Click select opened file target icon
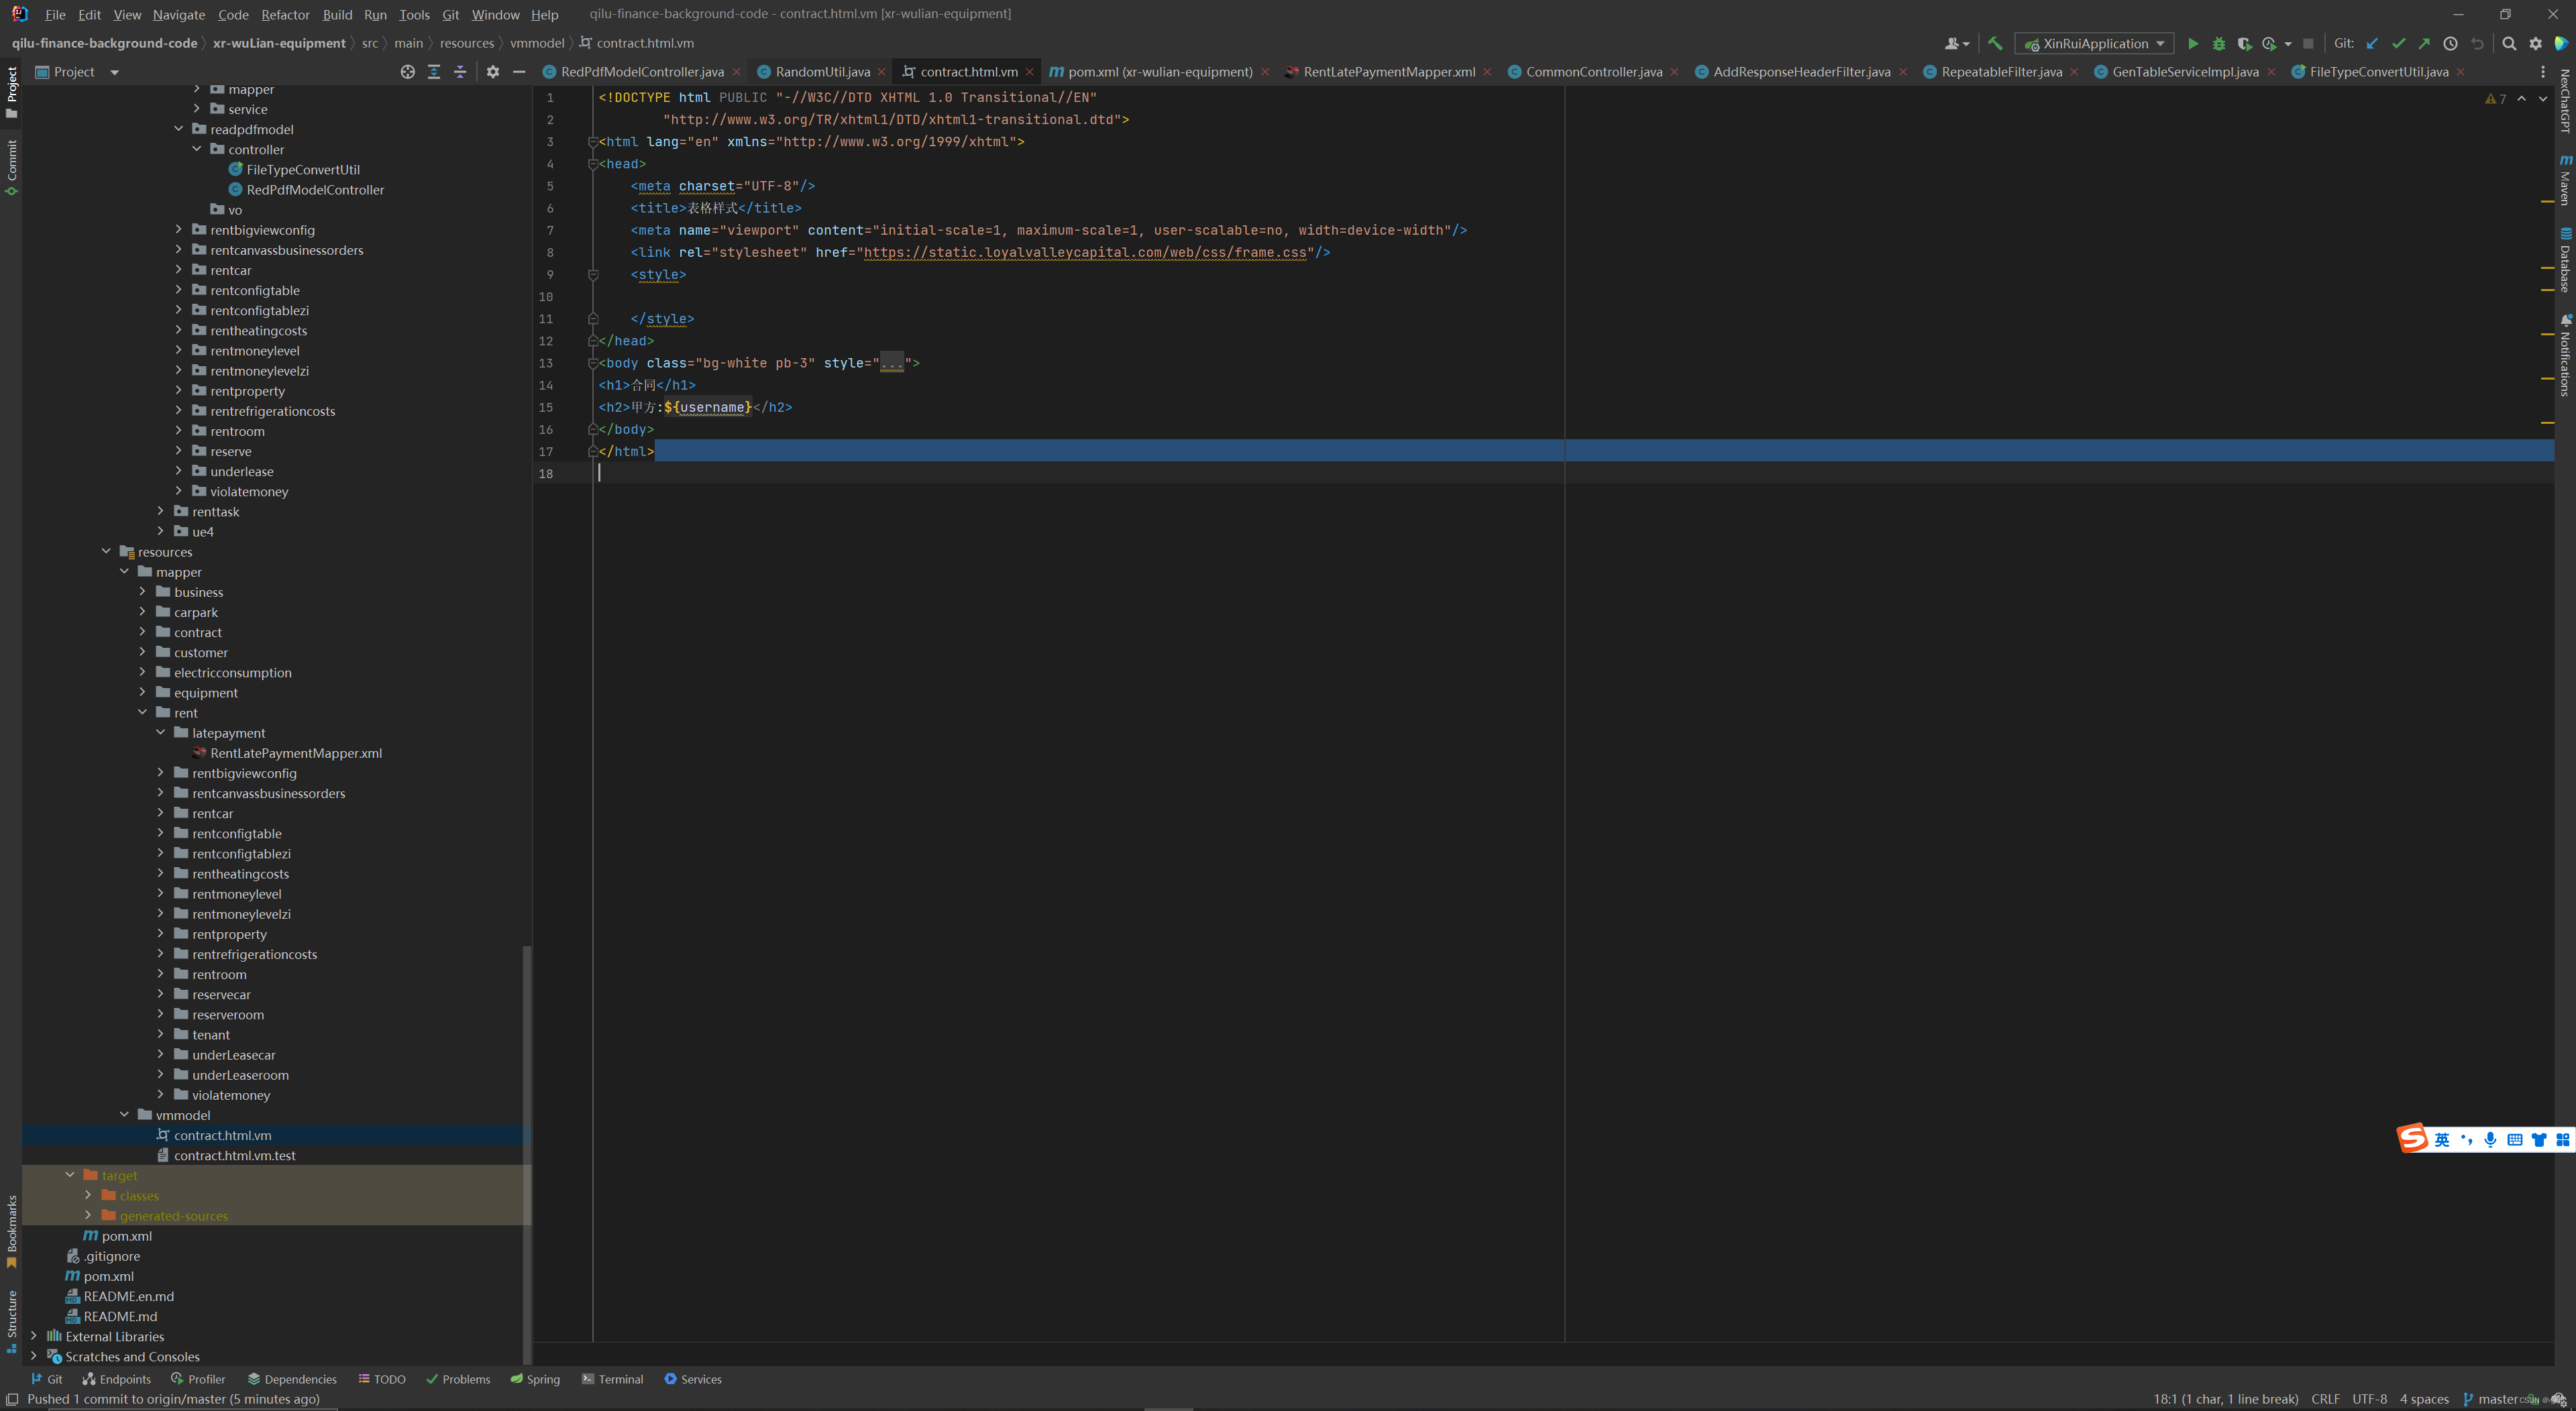 pyautogui.click(x=408, y=72)
